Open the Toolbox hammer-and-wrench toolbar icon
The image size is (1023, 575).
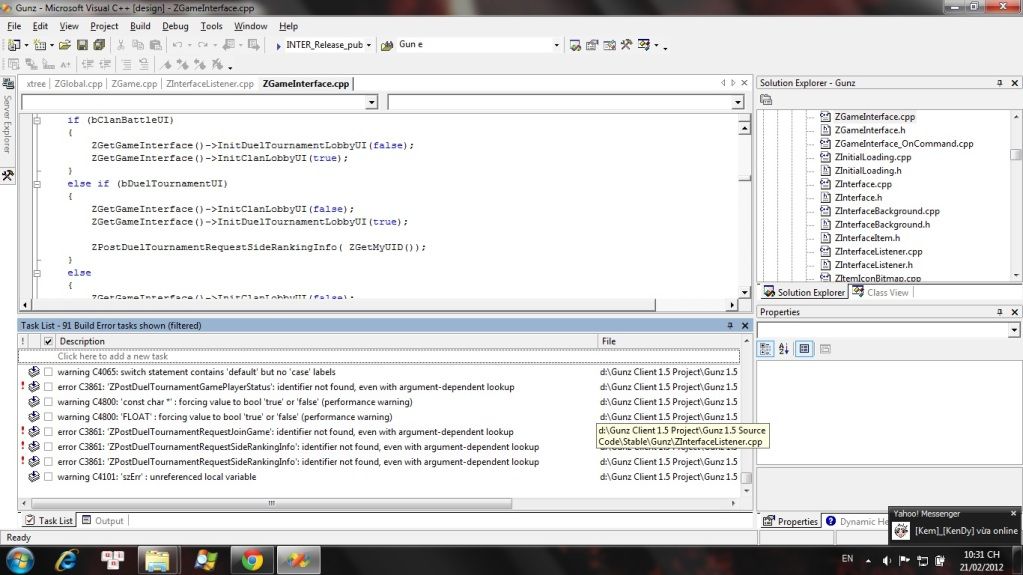(x=626, y=45)
